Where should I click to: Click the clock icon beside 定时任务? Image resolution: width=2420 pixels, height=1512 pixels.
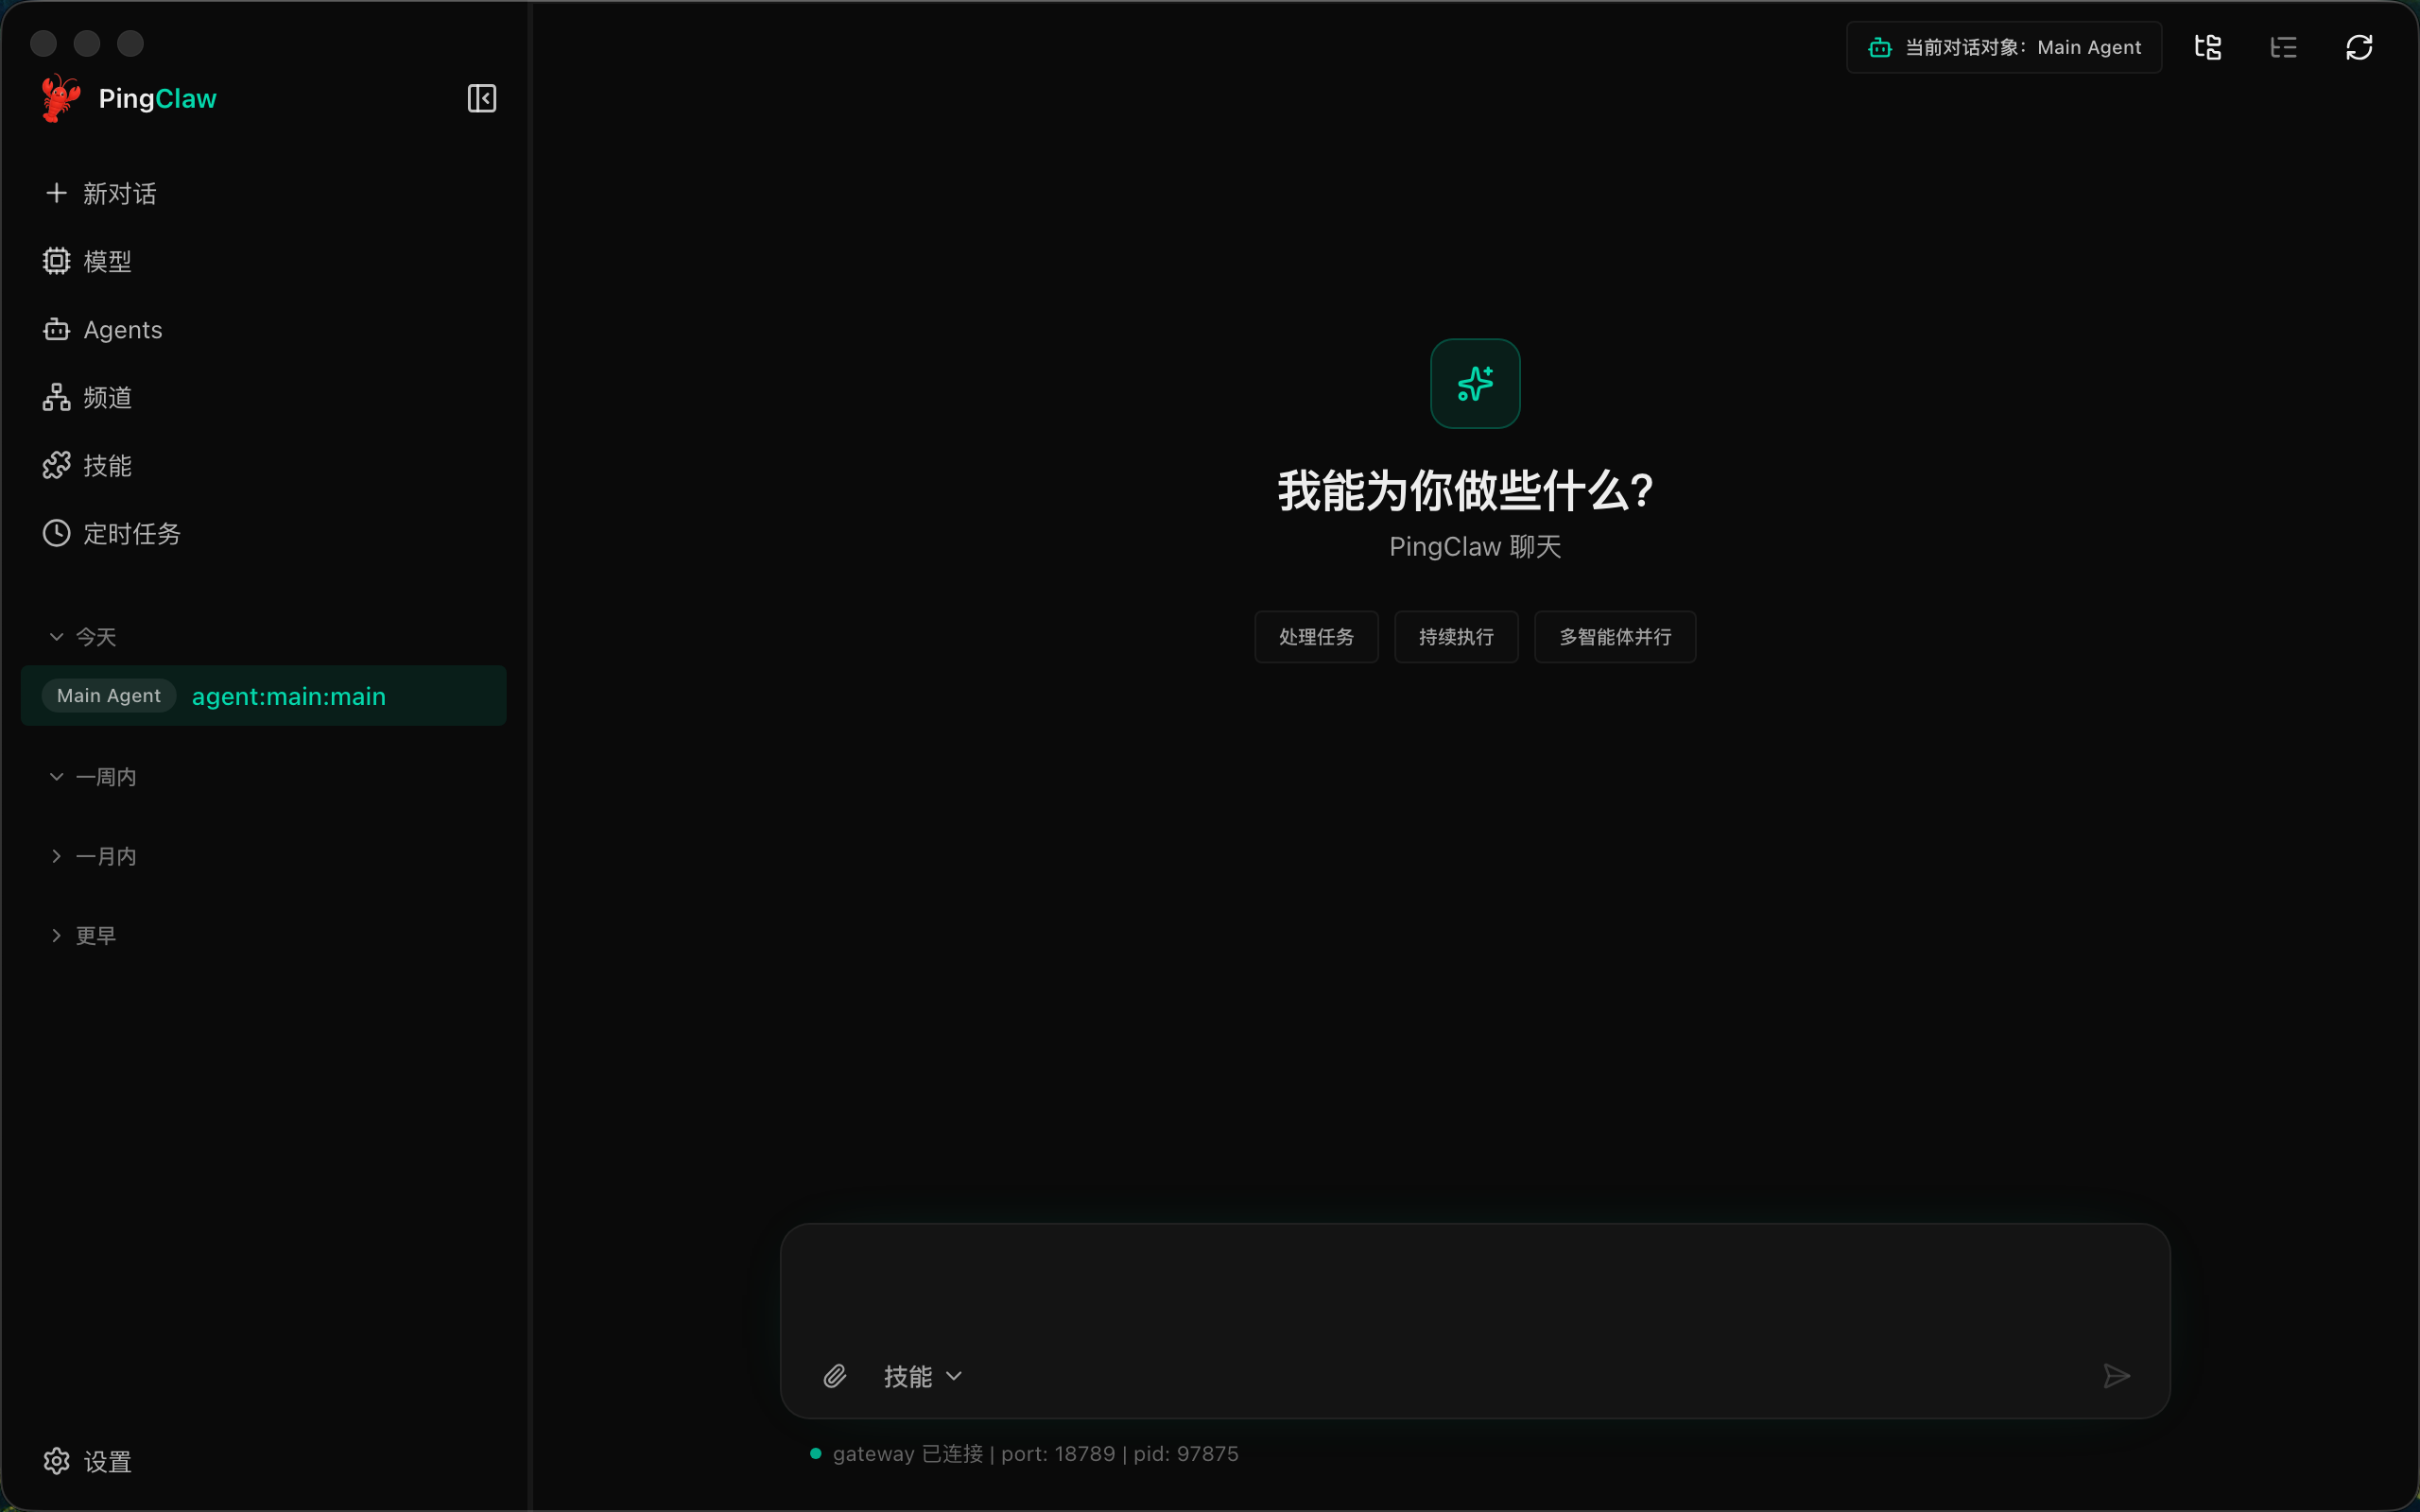[57, 533]
